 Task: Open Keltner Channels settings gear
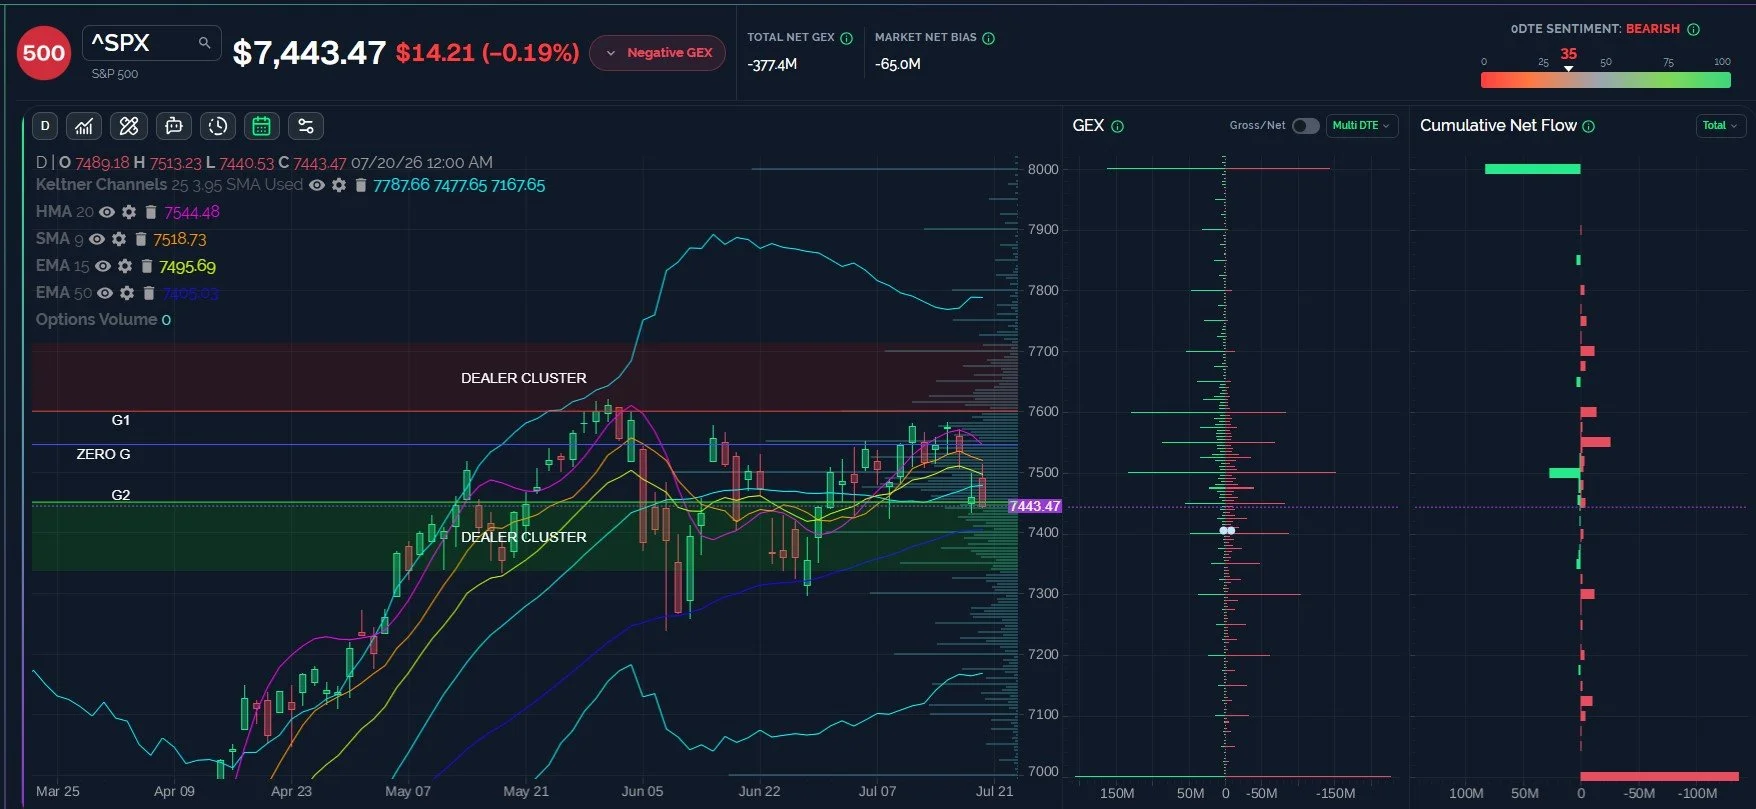[x=339, y=185]
